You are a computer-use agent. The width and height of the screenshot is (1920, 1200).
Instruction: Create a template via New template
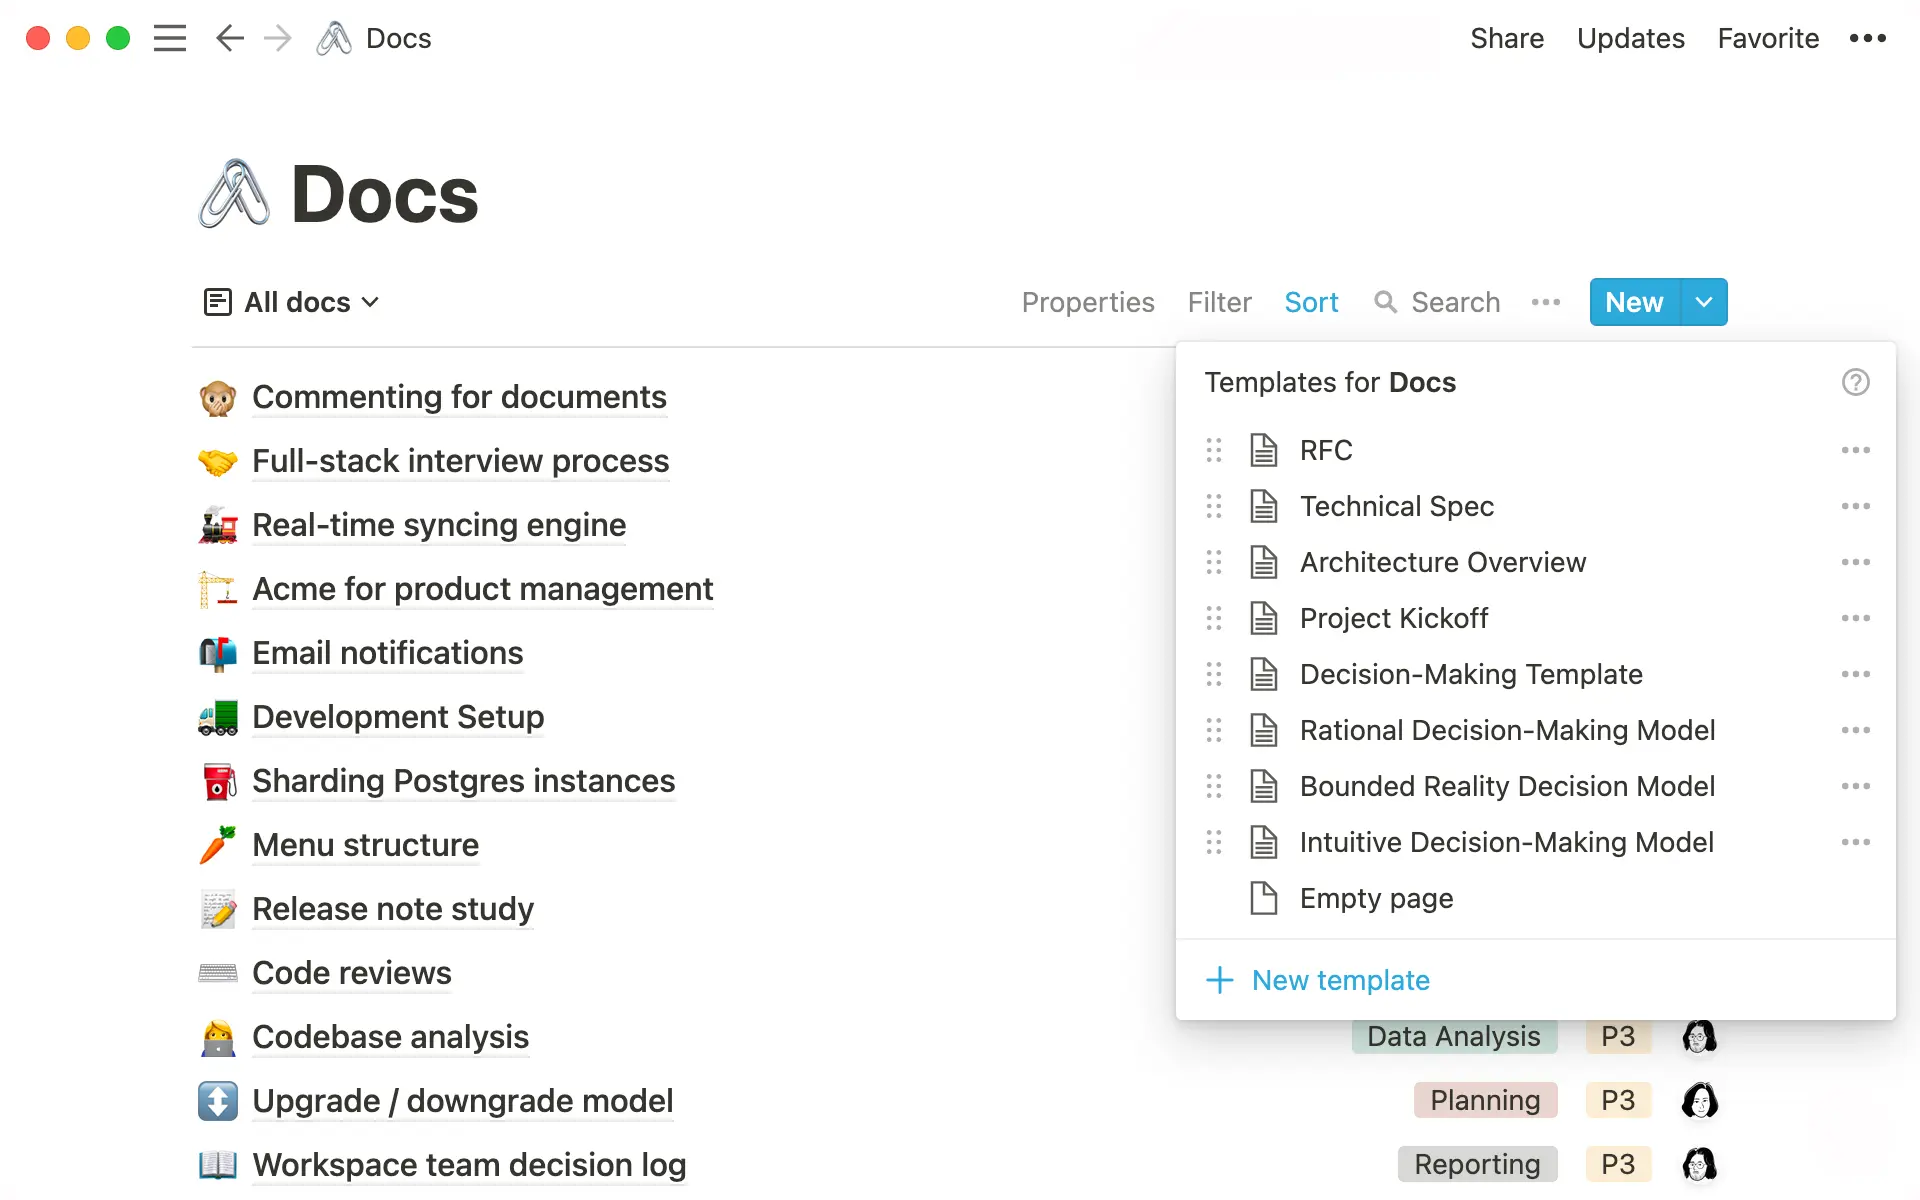1340,980
